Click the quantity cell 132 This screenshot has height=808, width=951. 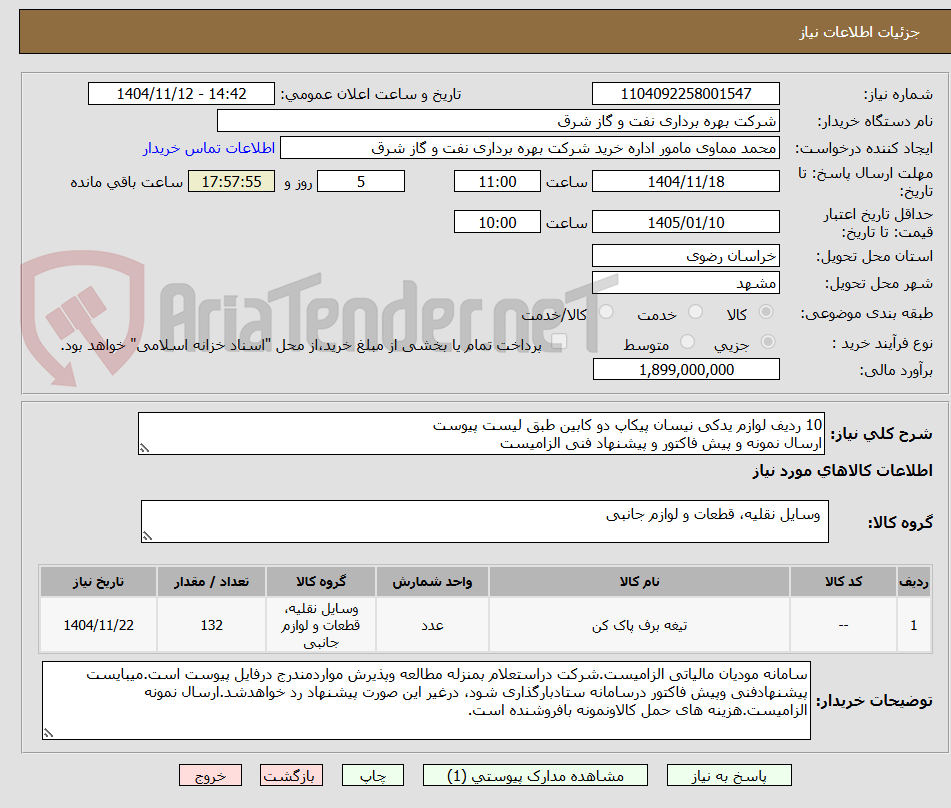coord(211,625)
